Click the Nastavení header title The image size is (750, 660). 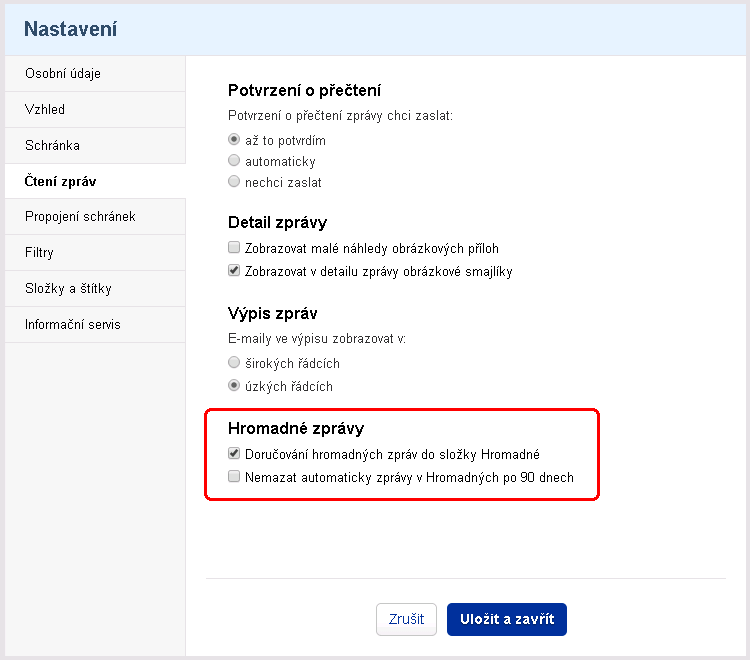click(x=71, y=29)
